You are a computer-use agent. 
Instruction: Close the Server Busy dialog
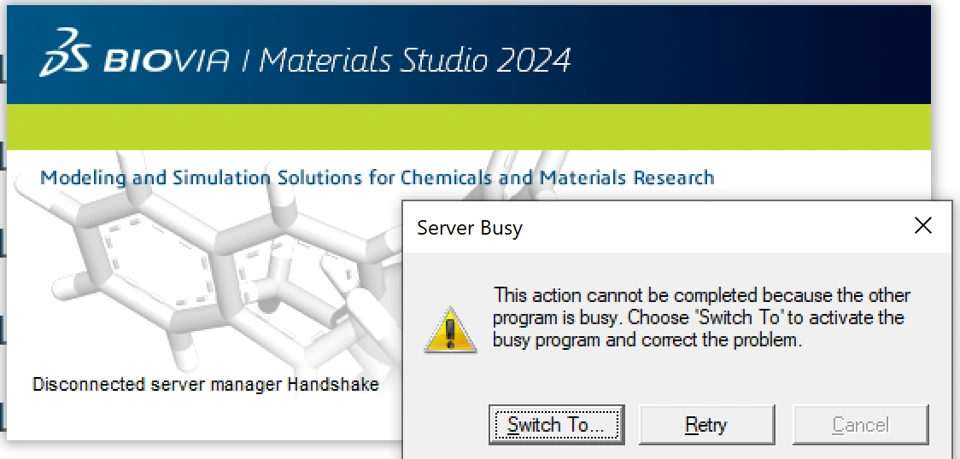(x=923, y=227)
